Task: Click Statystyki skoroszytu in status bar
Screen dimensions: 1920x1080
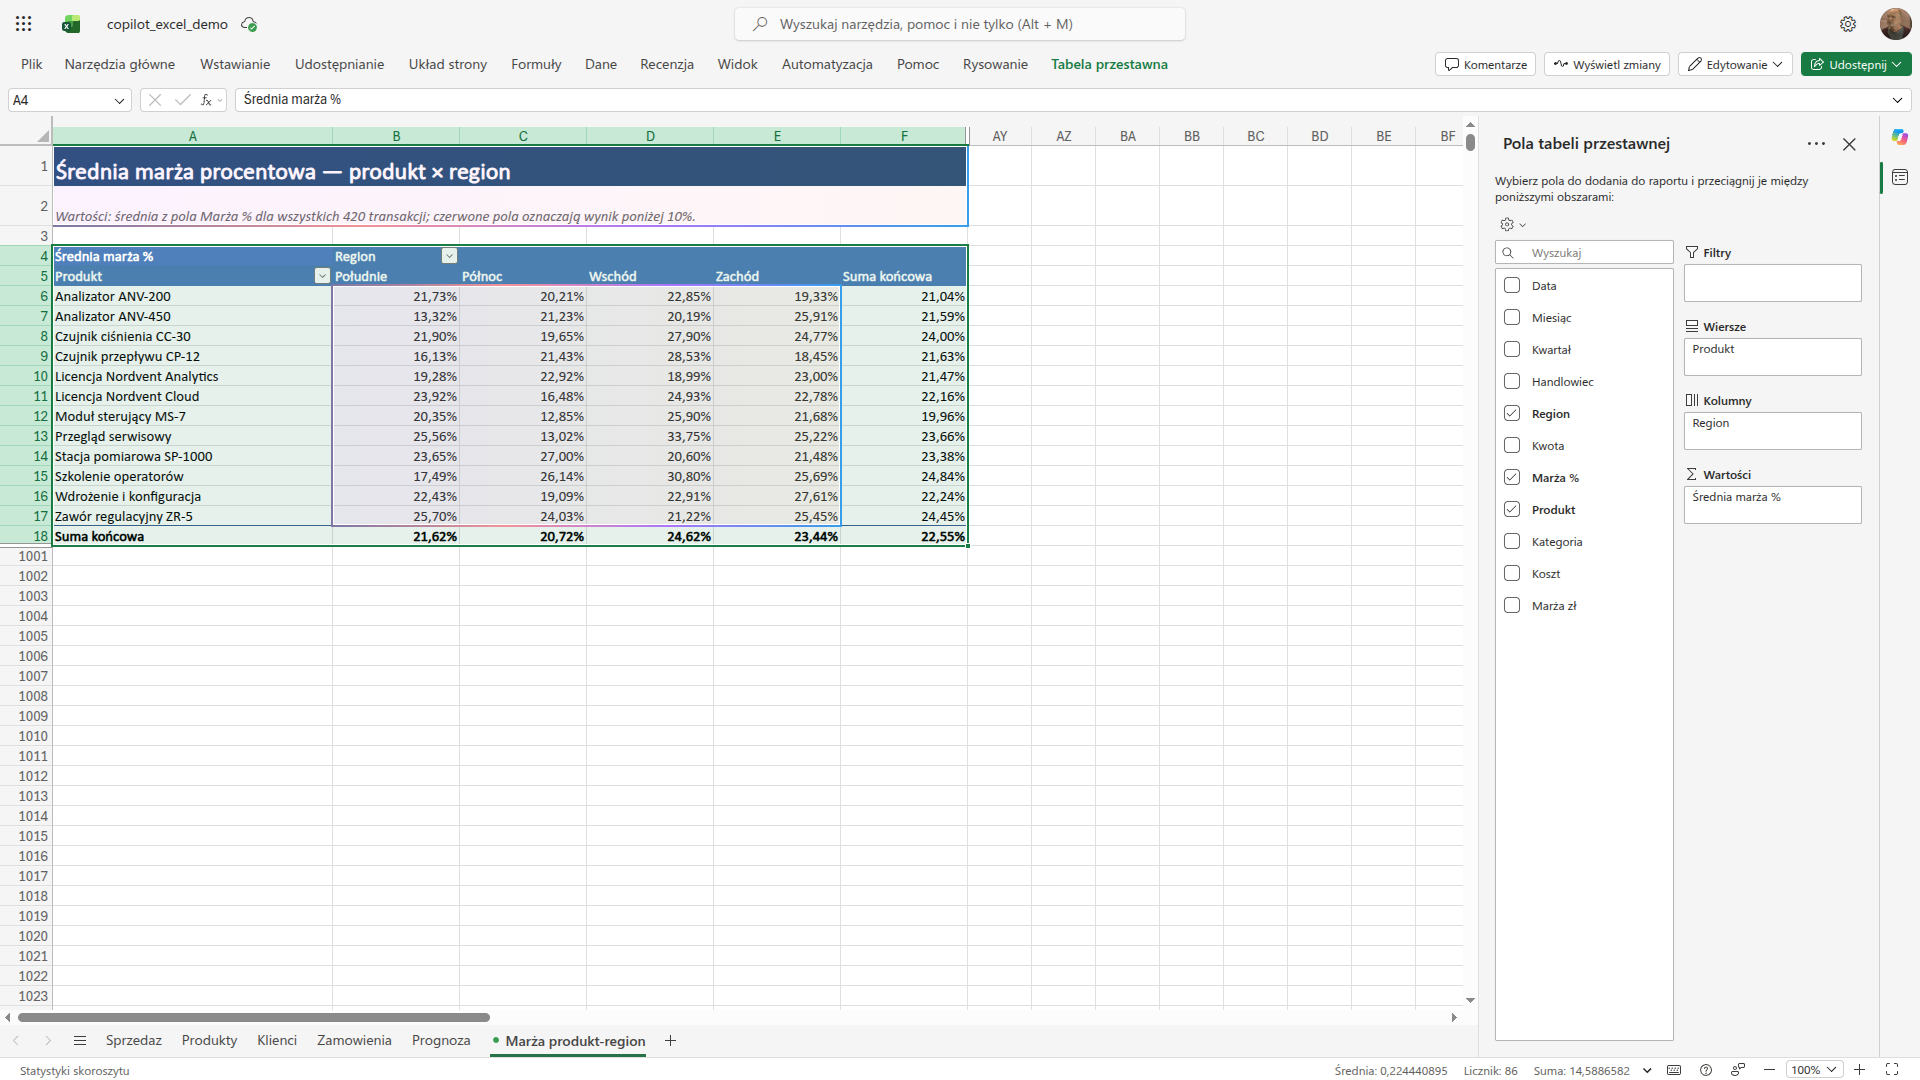Action: pos(75,1071)
